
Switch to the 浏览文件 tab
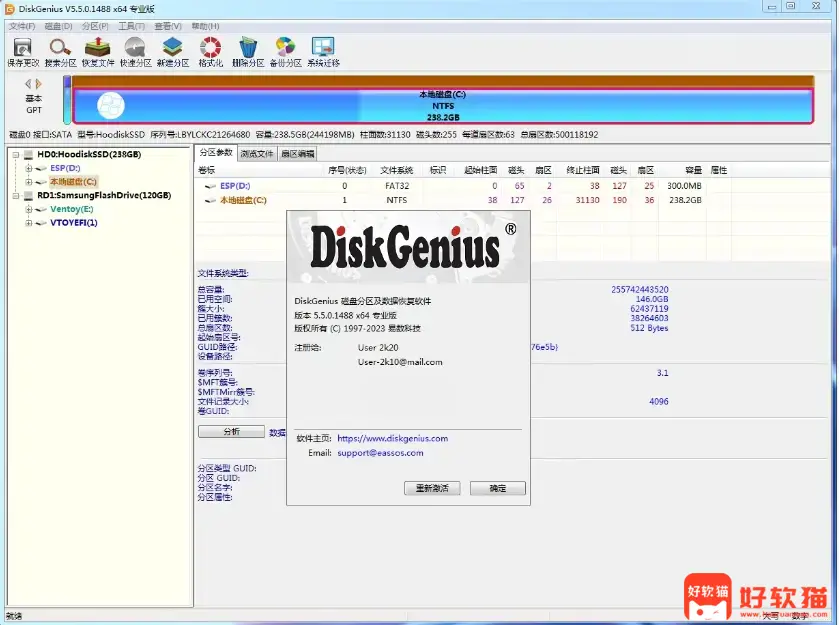point(257,154)
